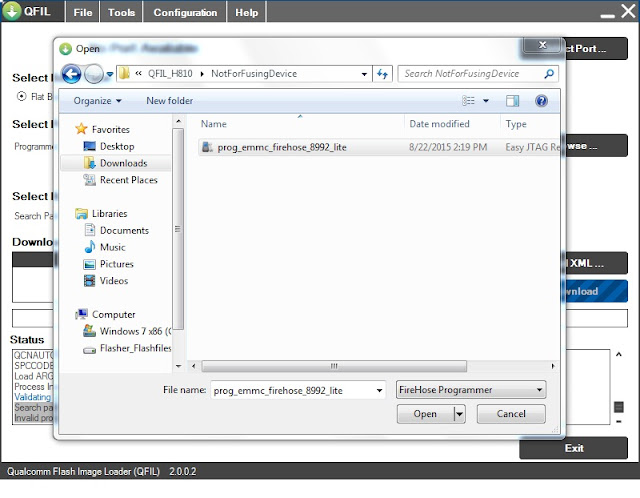Click the Flasher_Flashfiles drive icon
640x498 pixels.
click(x=89, y=350)
